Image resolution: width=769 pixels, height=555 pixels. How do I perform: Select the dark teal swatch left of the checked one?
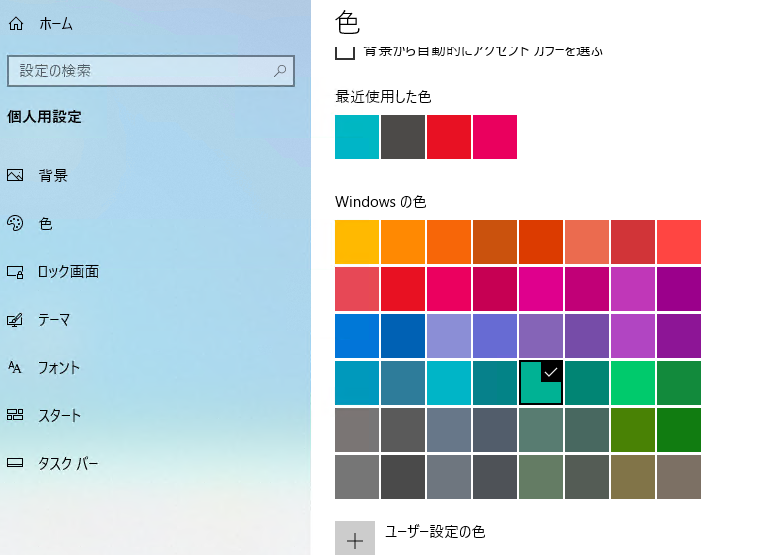(495, 383)
